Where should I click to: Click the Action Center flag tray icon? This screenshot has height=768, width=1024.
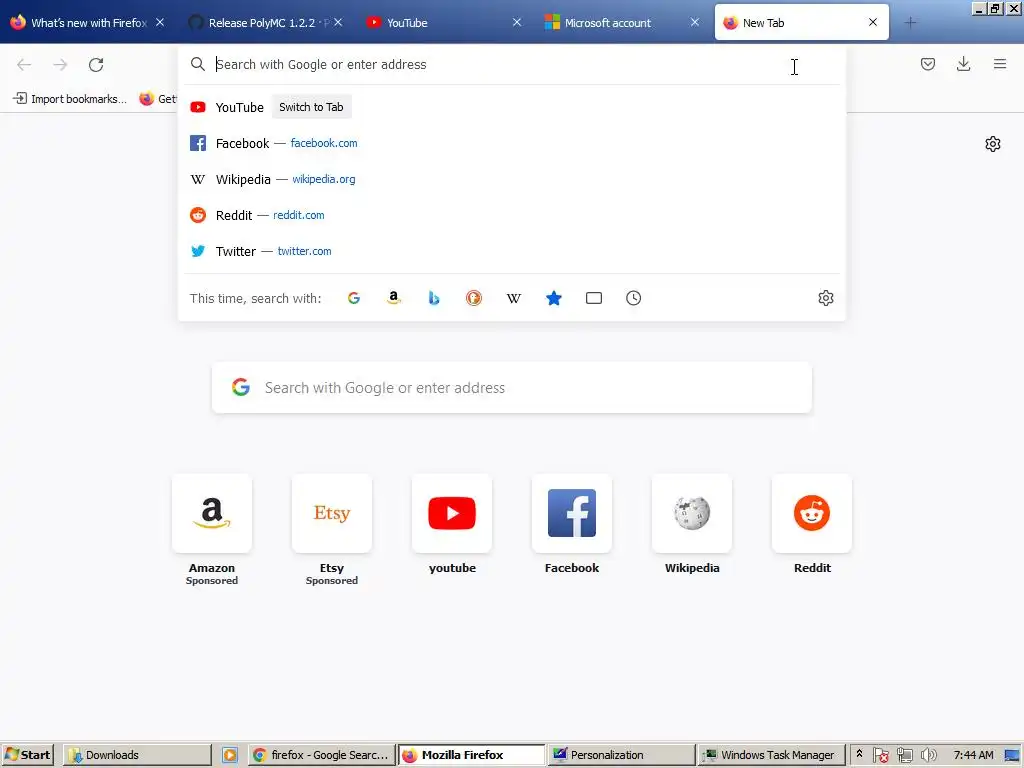pyautogui.click(x=880, y=755)
